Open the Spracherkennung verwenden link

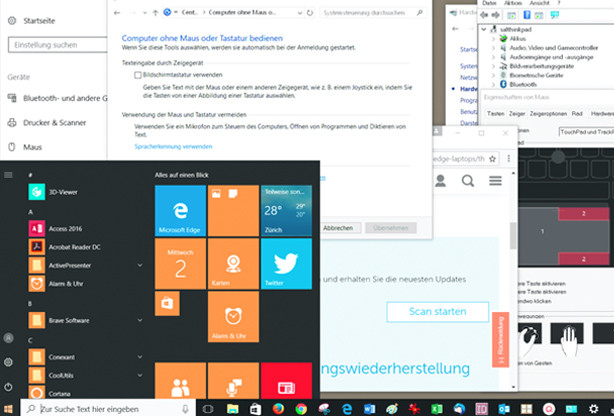[173, 147]
